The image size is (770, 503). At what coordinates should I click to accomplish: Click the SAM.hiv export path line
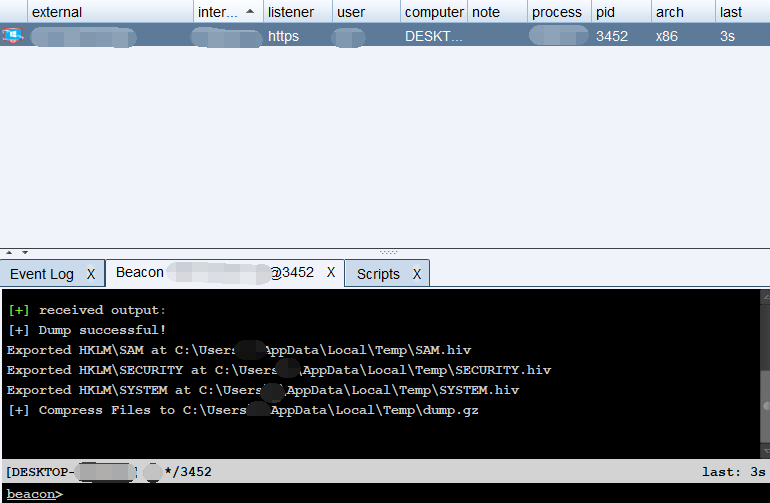click(x=239, y=350)
